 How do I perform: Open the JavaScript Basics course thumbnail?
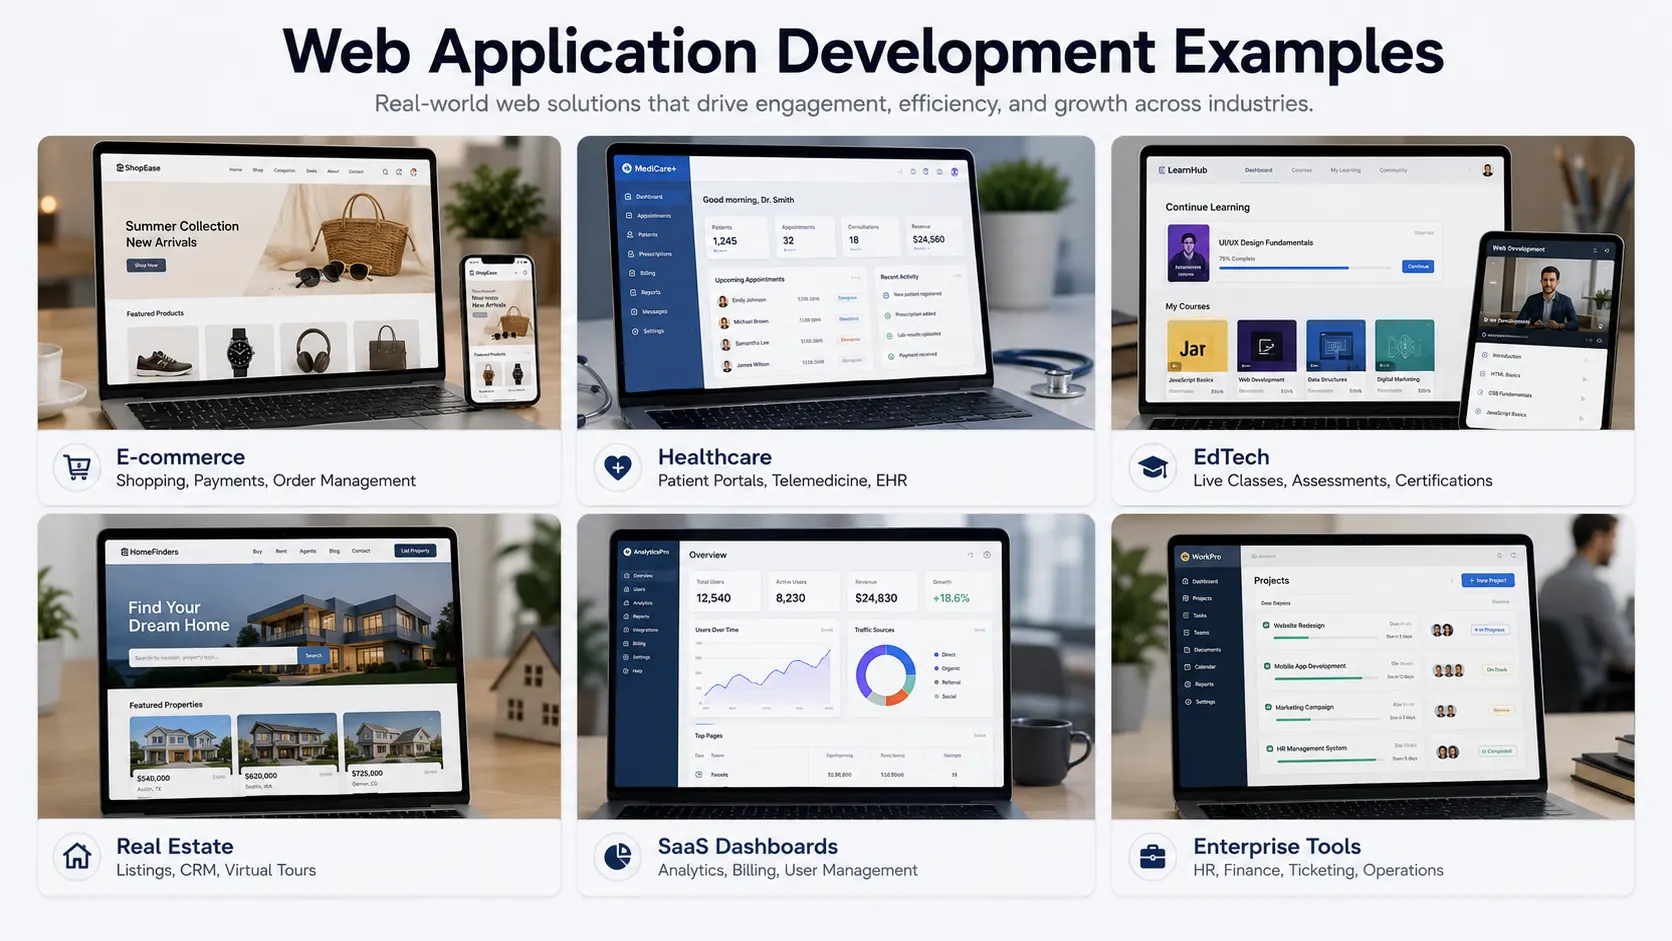1197,346
